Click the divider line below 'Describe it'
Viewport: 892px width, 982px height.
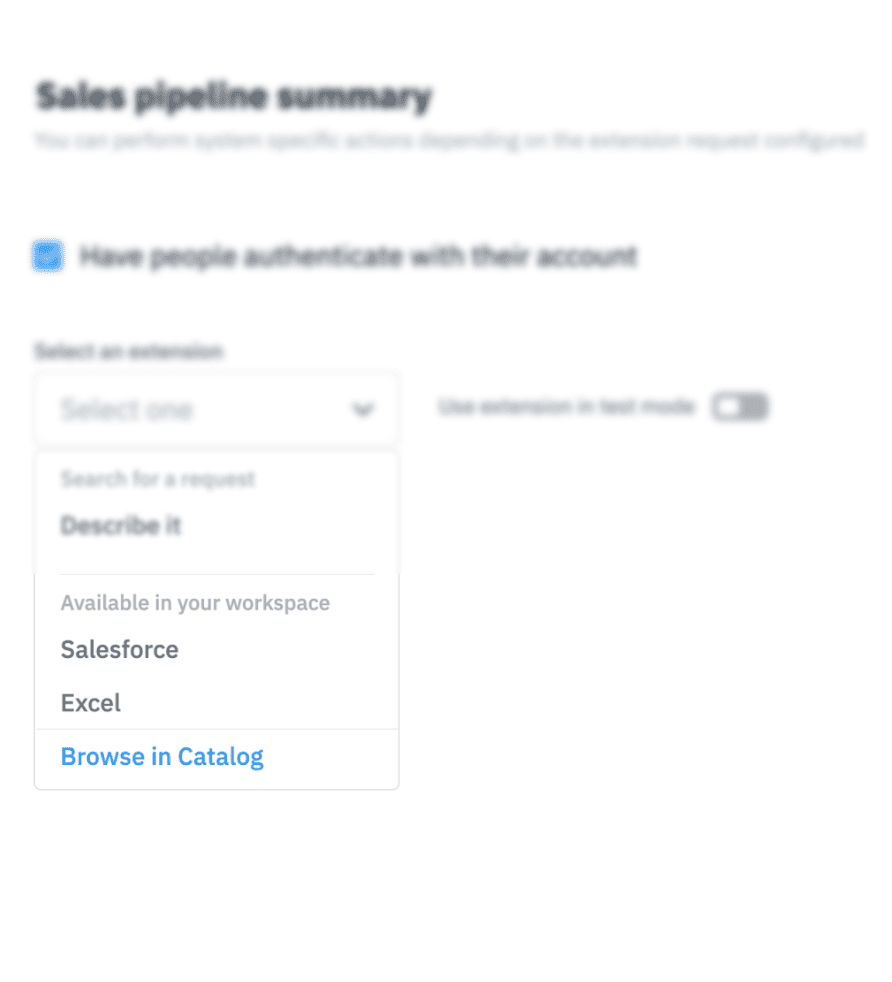pos(217,574)
